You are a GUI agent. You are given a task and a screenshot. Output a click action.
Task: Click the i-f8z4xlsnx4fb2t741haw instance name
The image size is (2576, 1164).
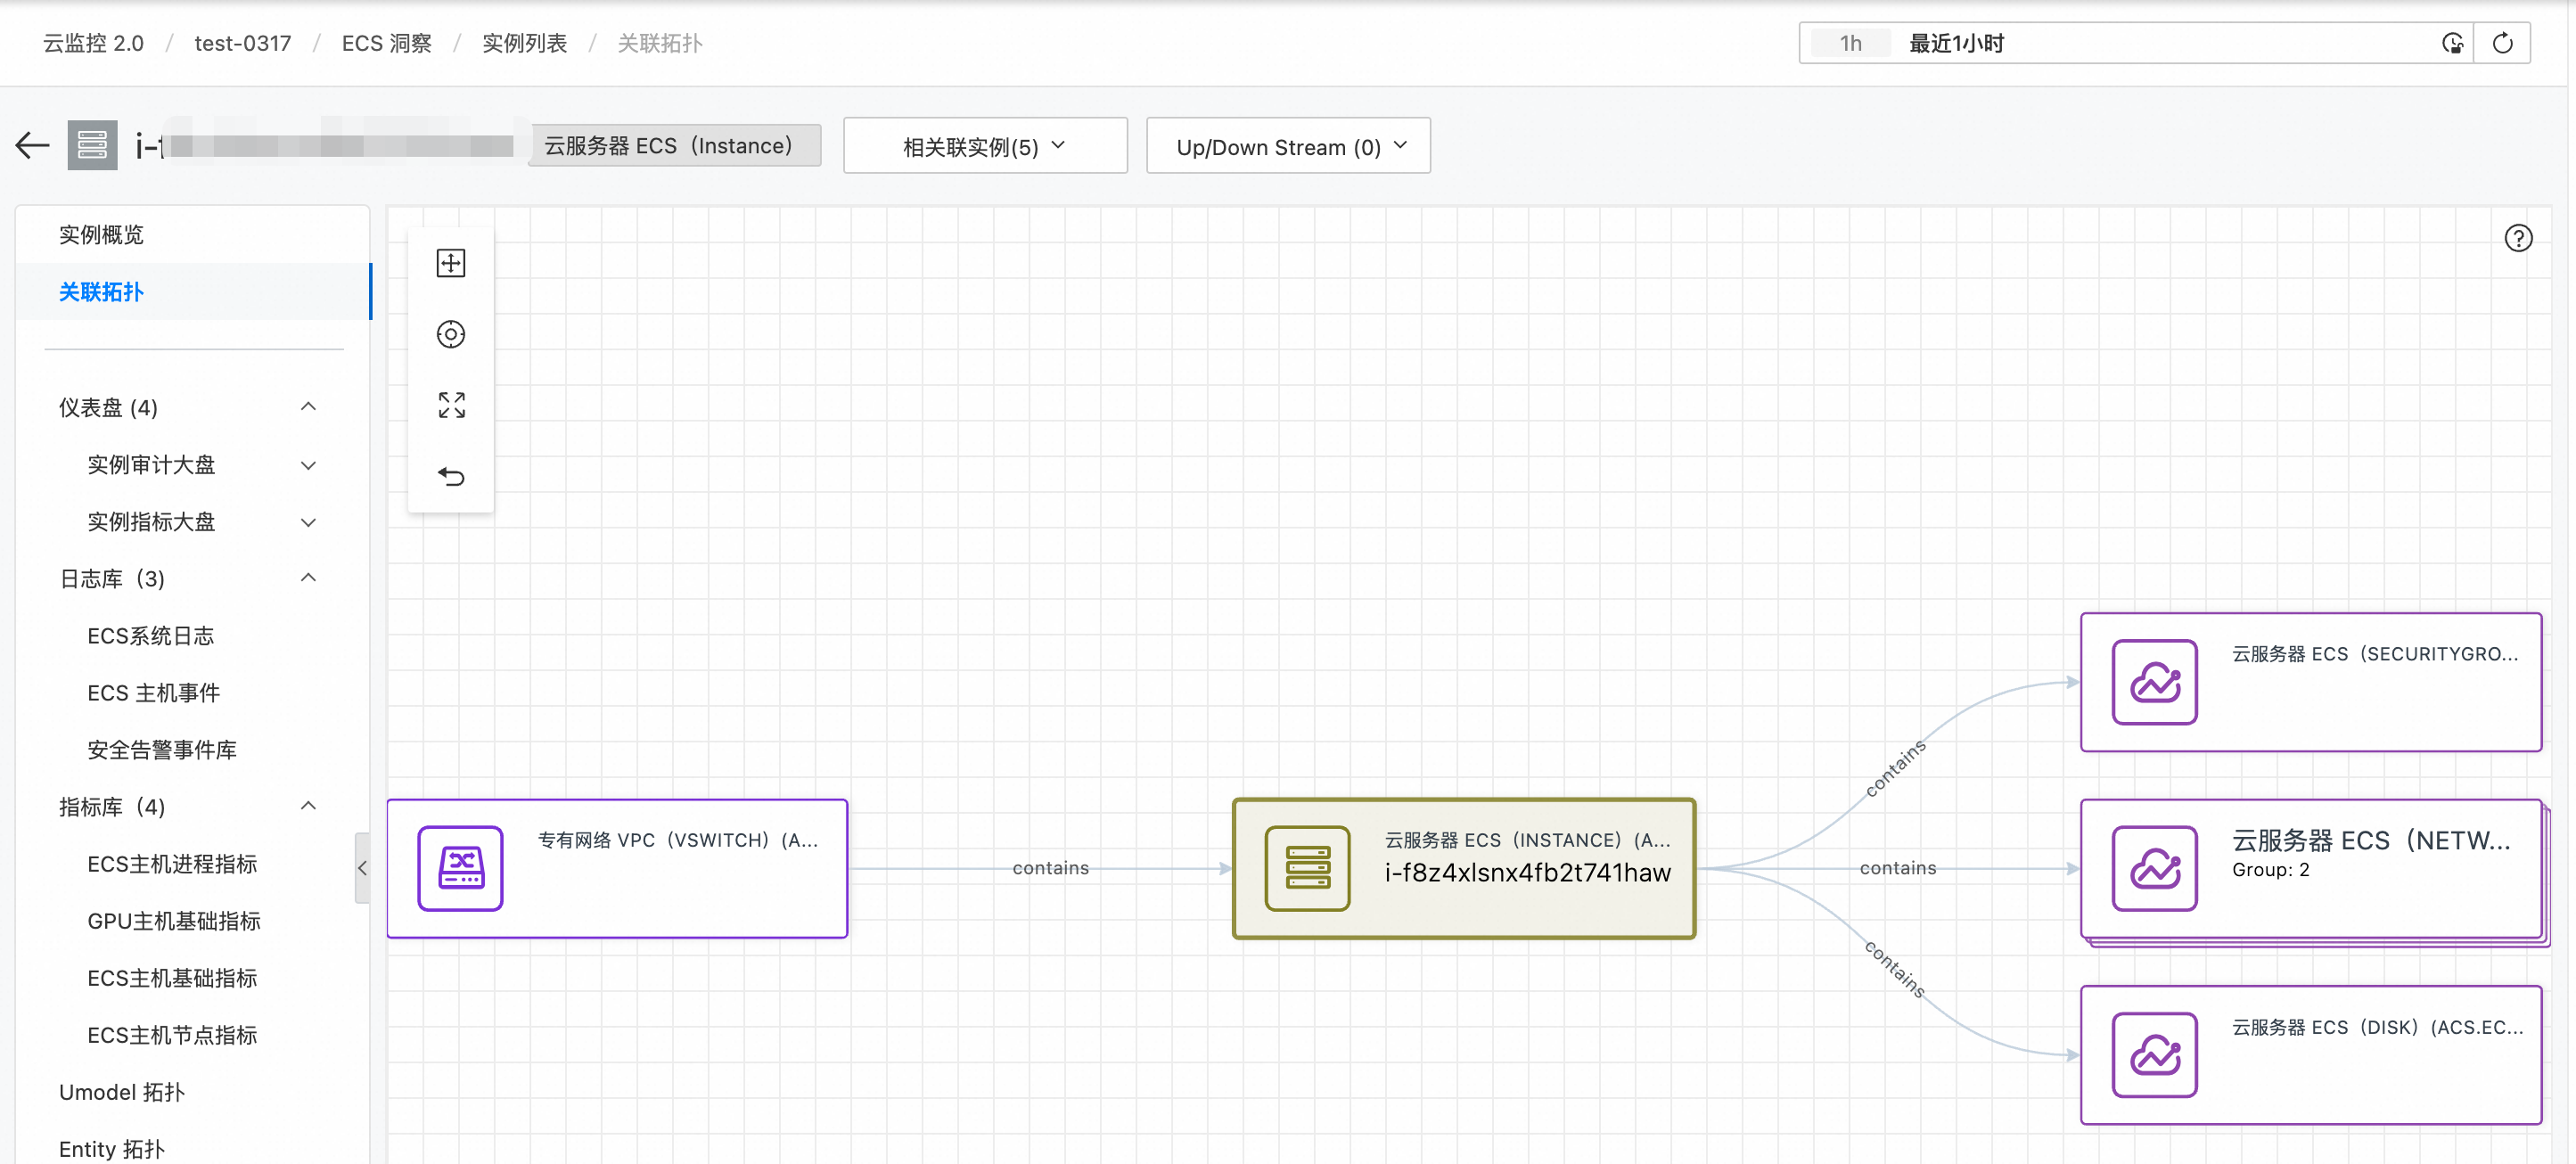pyautogui.click(x=1527, y=873)
